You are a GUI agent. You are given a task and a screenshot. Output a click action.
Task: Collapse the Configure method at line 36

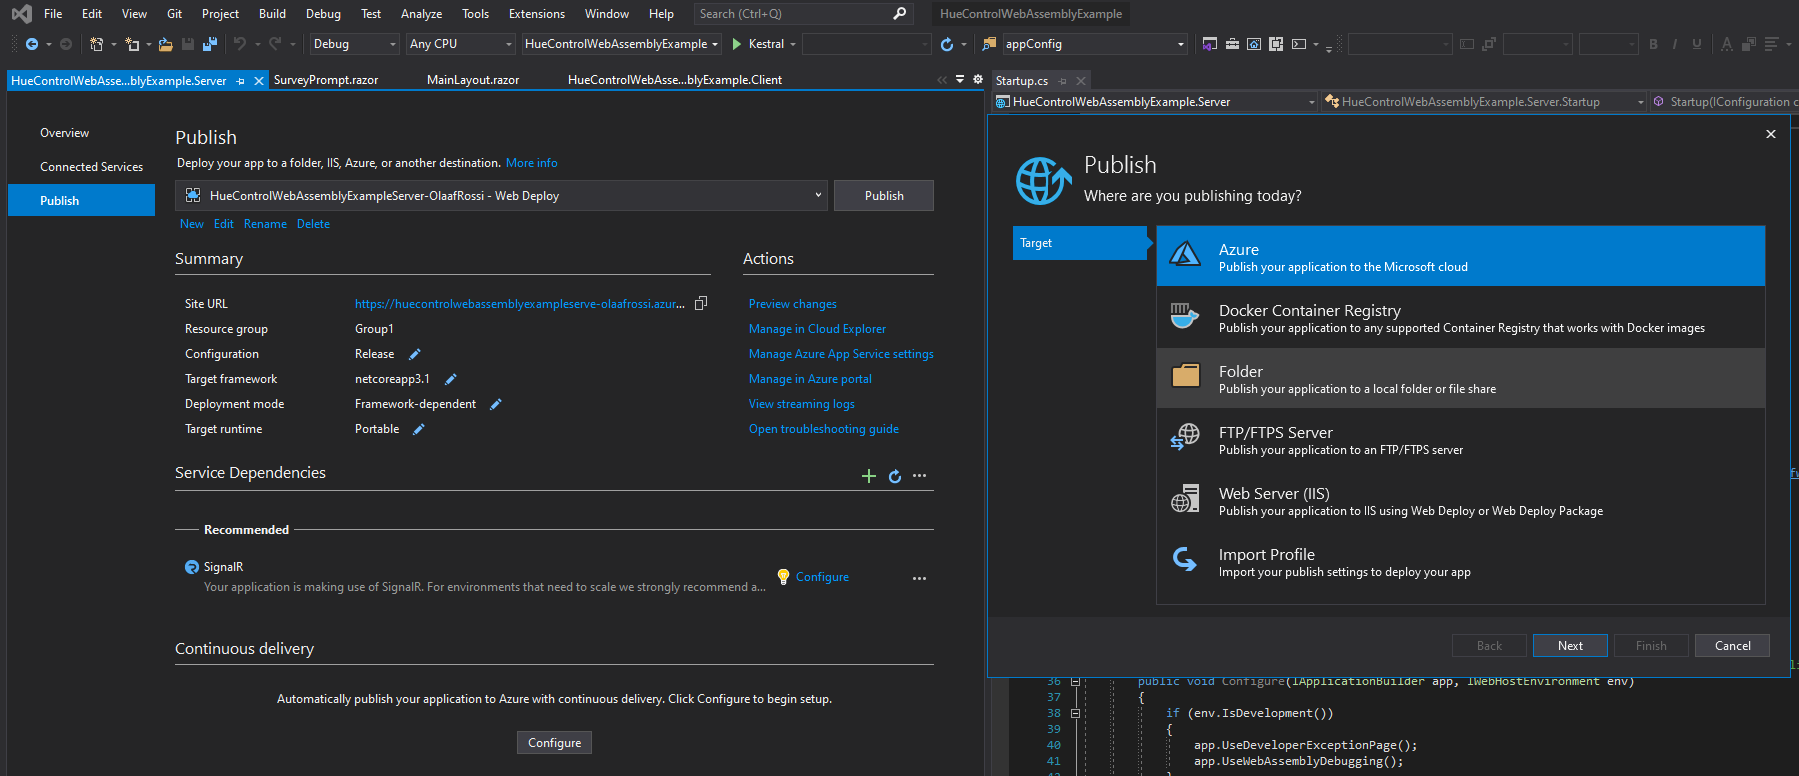(x=1076, y=681)
